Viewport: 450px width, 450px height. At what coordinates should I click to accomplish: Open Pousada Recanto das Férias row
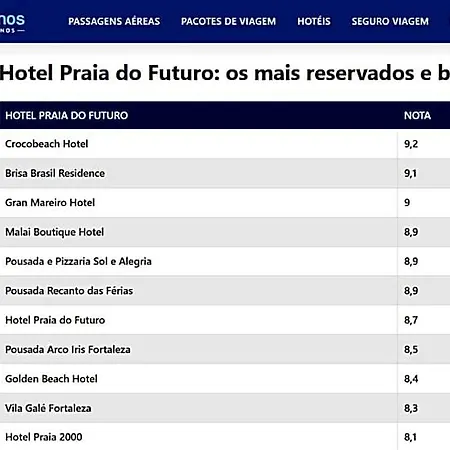(225, 290)
